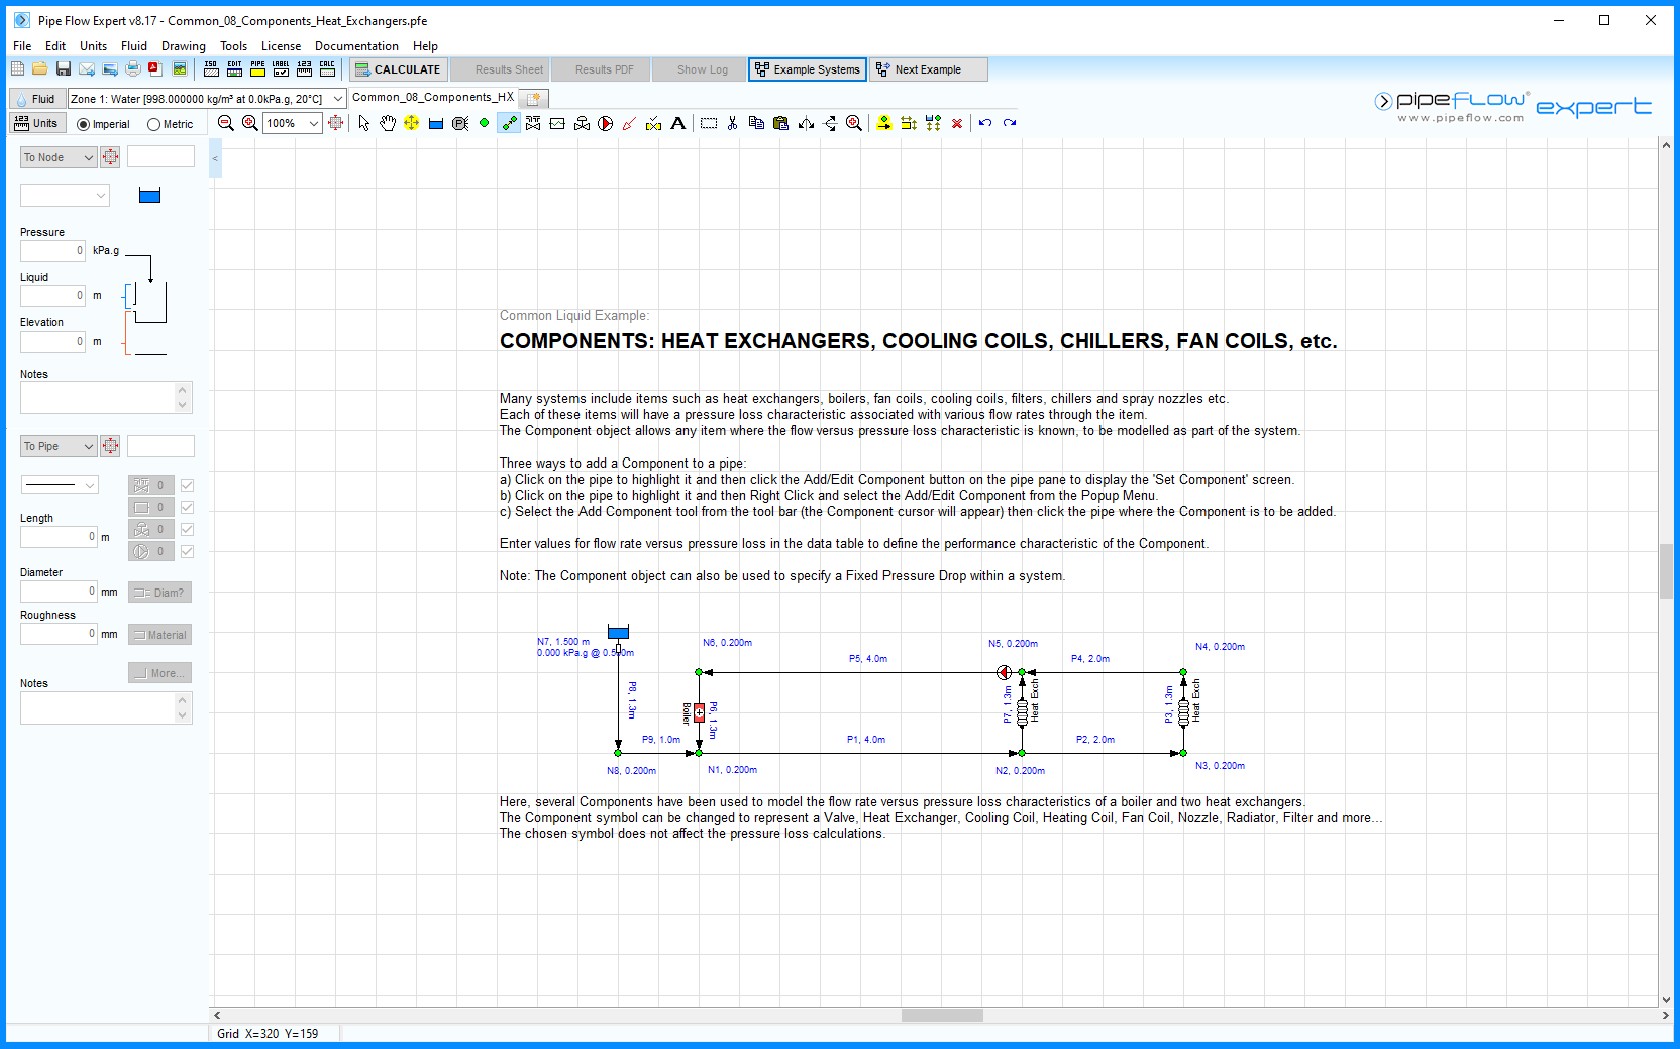The image size is (1680, 1049).
Task: Select the Add Pipe tool
Action: click(x=509, y=123)
